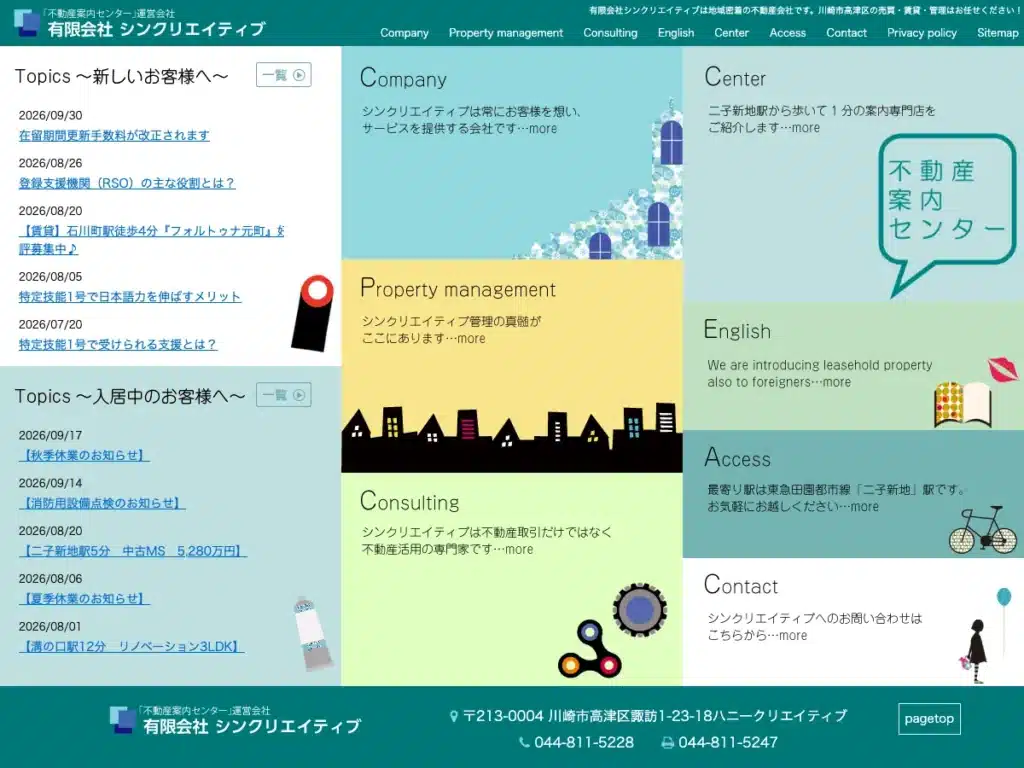Open 【溝の口駅12分 リノベーション3LDK】 listing
Image resolution: width=1024 pixels, height=768 pixels.
pyautogui.click(x=131, y=646)
